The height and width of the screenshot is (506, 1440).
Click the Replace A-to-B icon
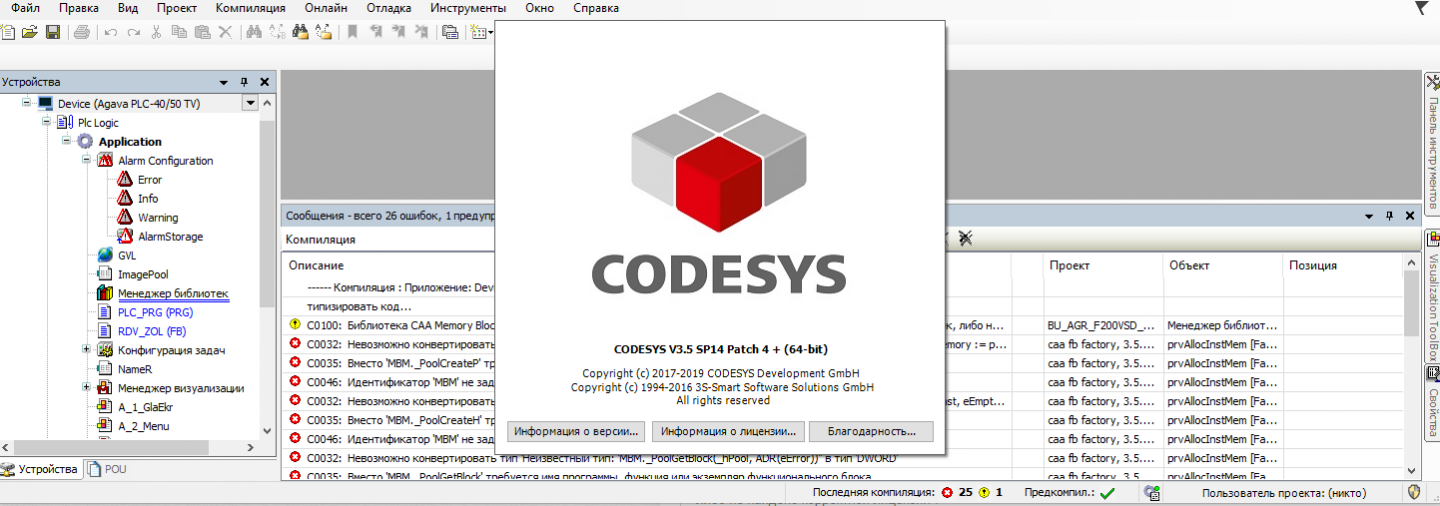pyautogui.click(x=278, y=32)
